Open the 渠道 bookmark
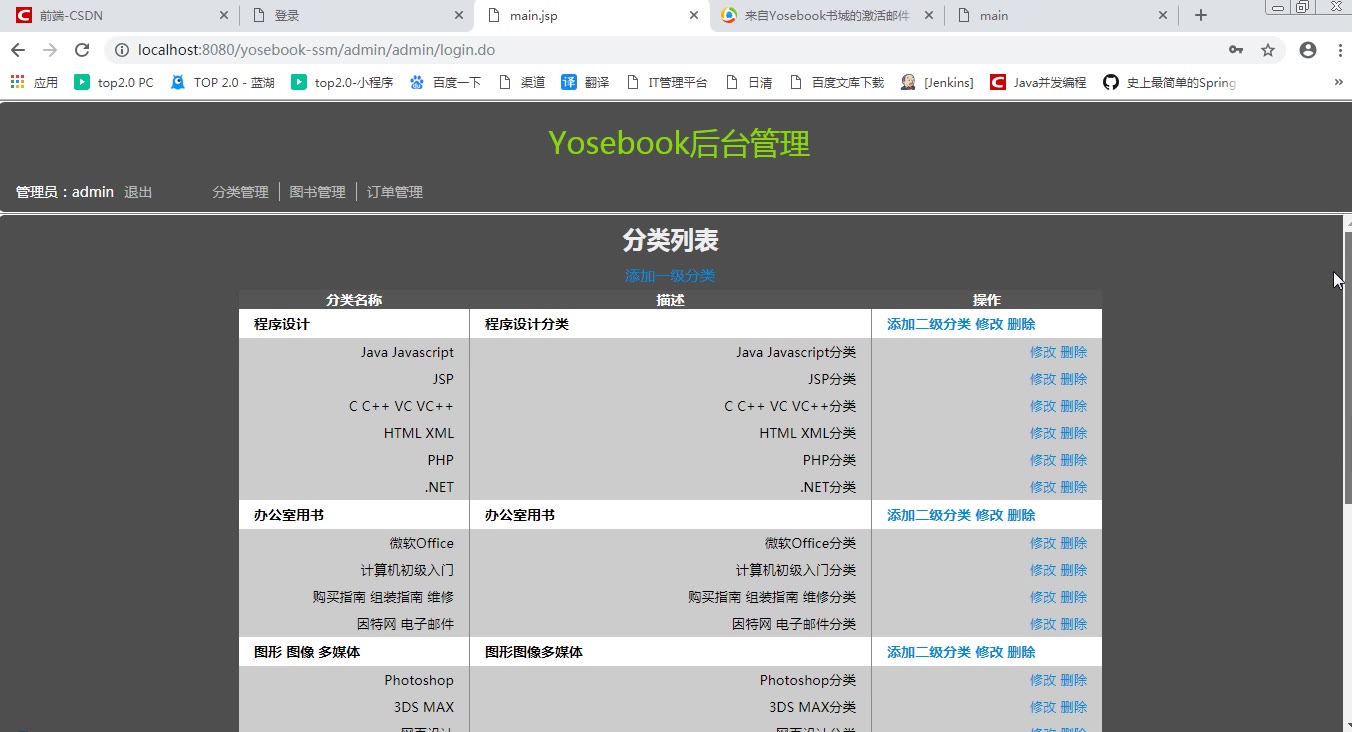Image resolution: width=1352 pixels, height=732 pixels. pyautogui.click(x=521, y=82)
